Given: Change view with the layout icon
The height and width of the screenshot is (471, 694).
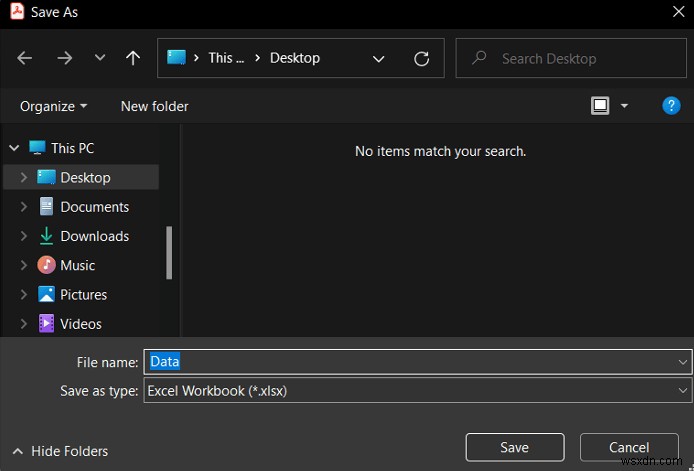Looking at the screenshot, I should point(600,106).
